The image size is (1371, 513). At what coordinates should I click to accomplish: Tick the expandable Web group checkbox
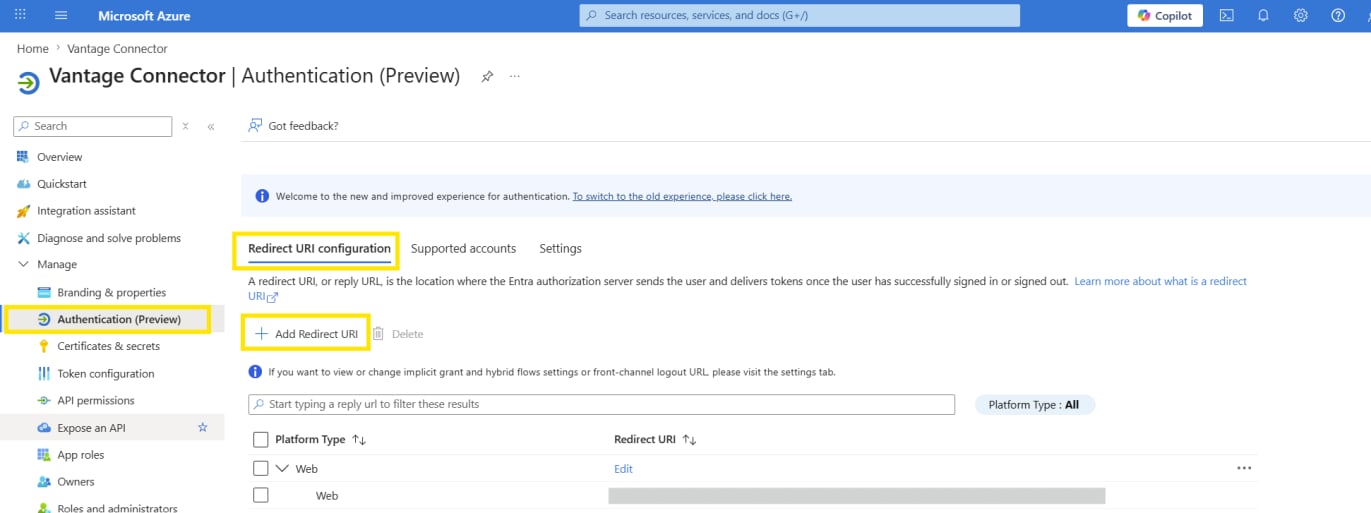[261, 468]
